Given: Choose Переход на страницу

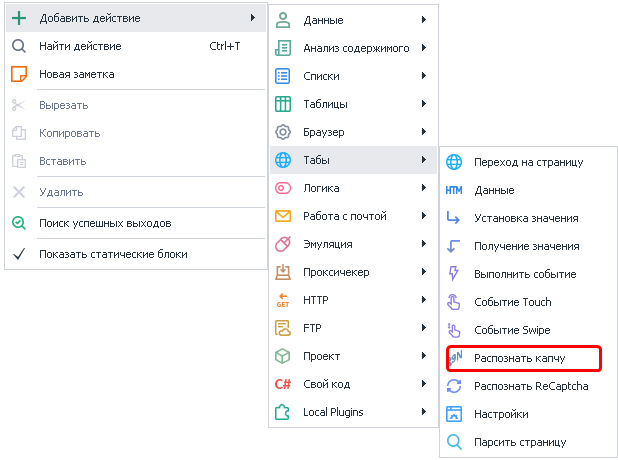Looking at the screenshot, I should tap(530, 162).
